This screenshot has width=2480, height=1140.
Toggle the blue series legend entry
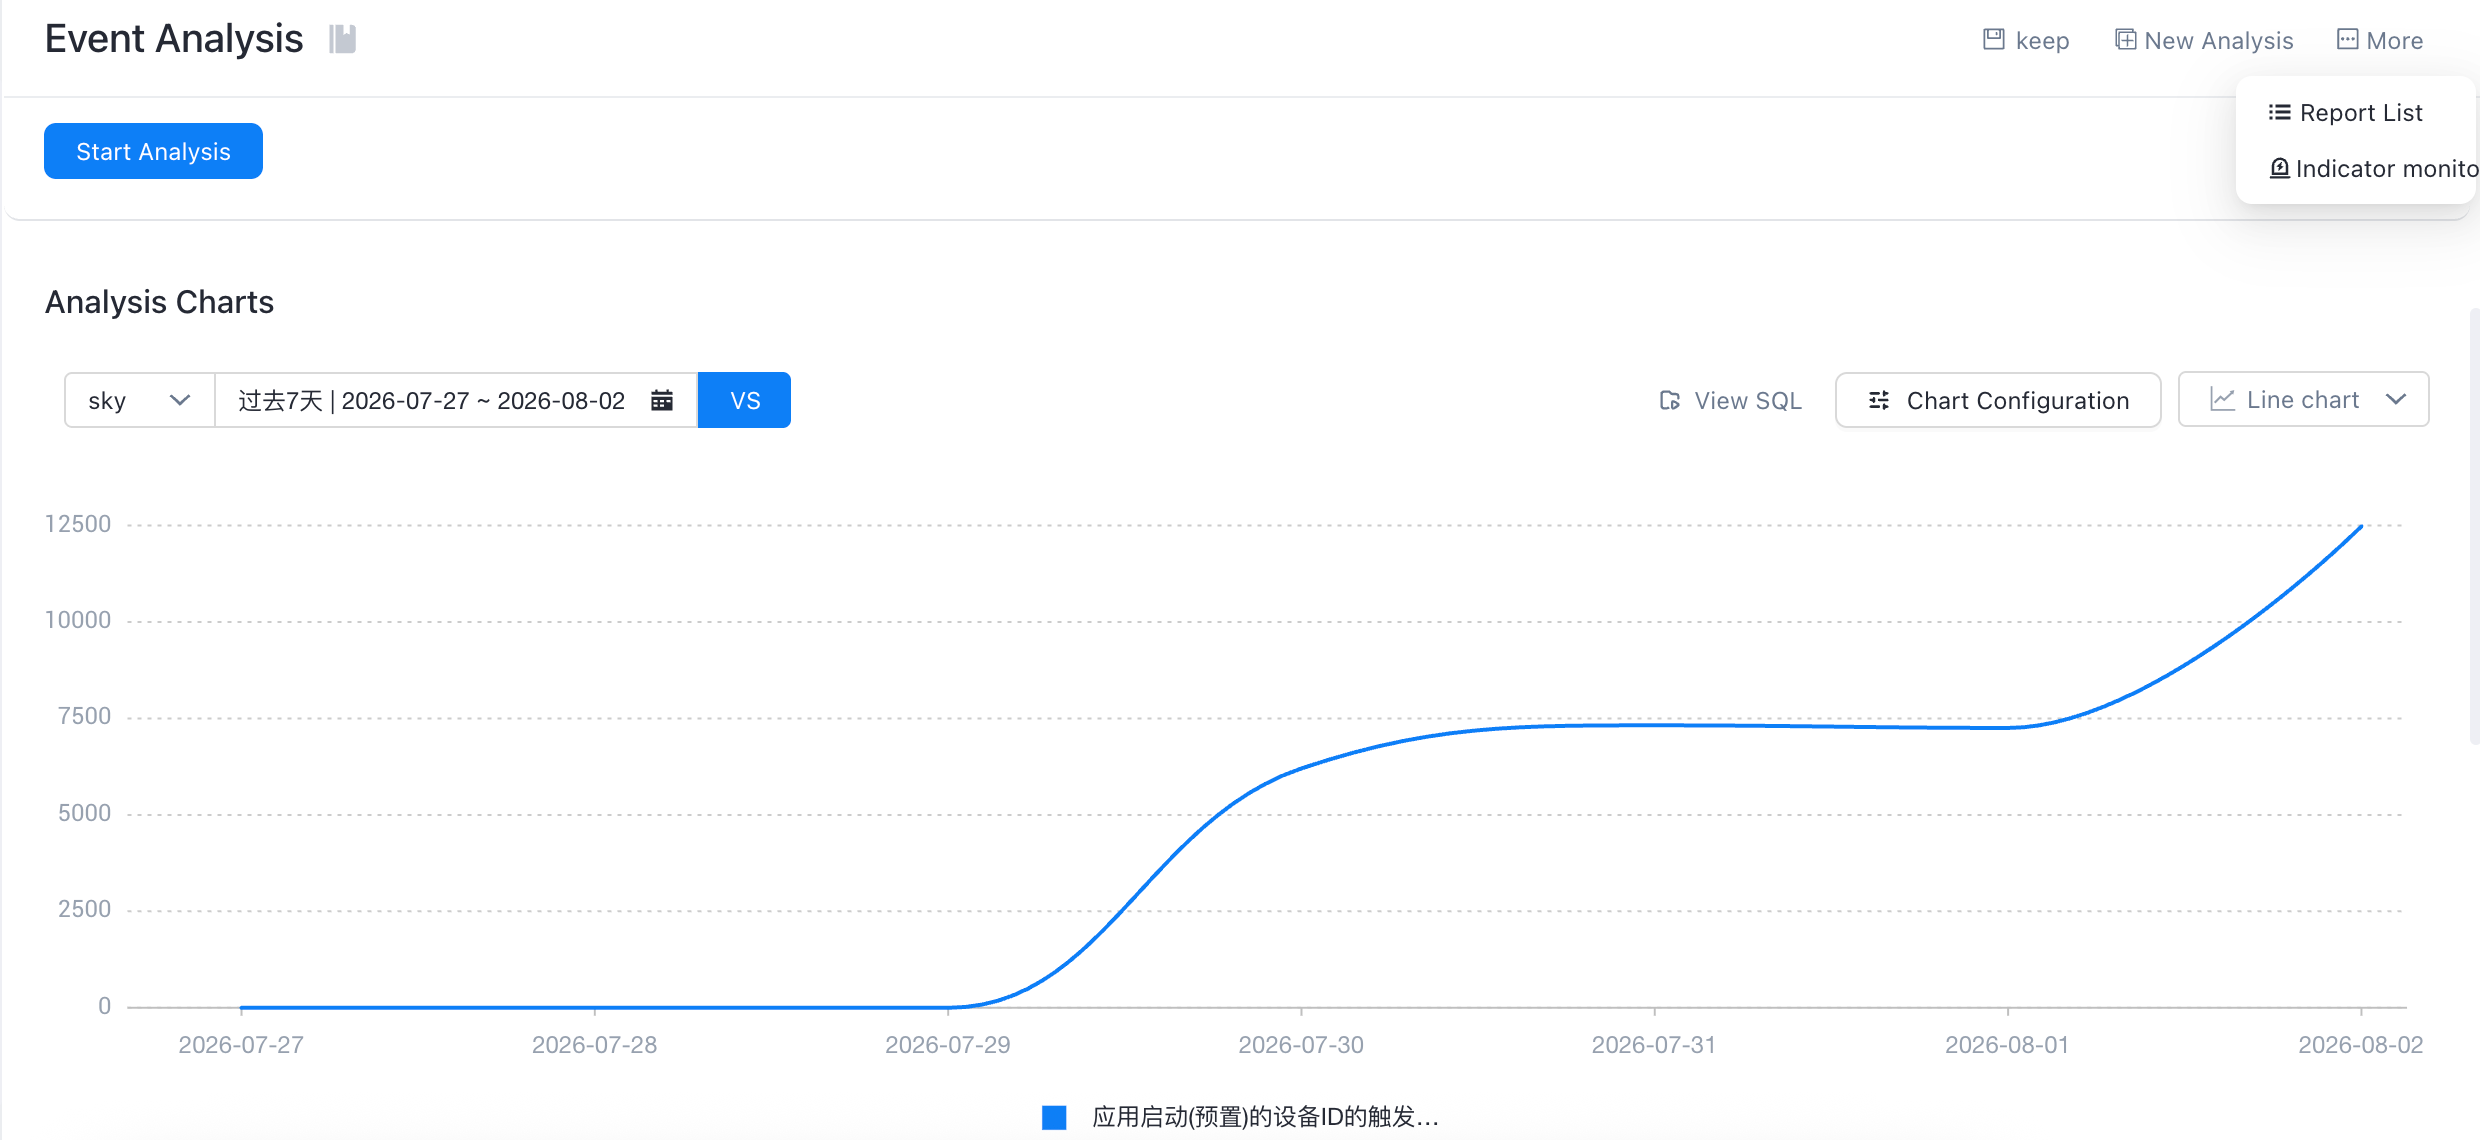tap(1240, 1116)
